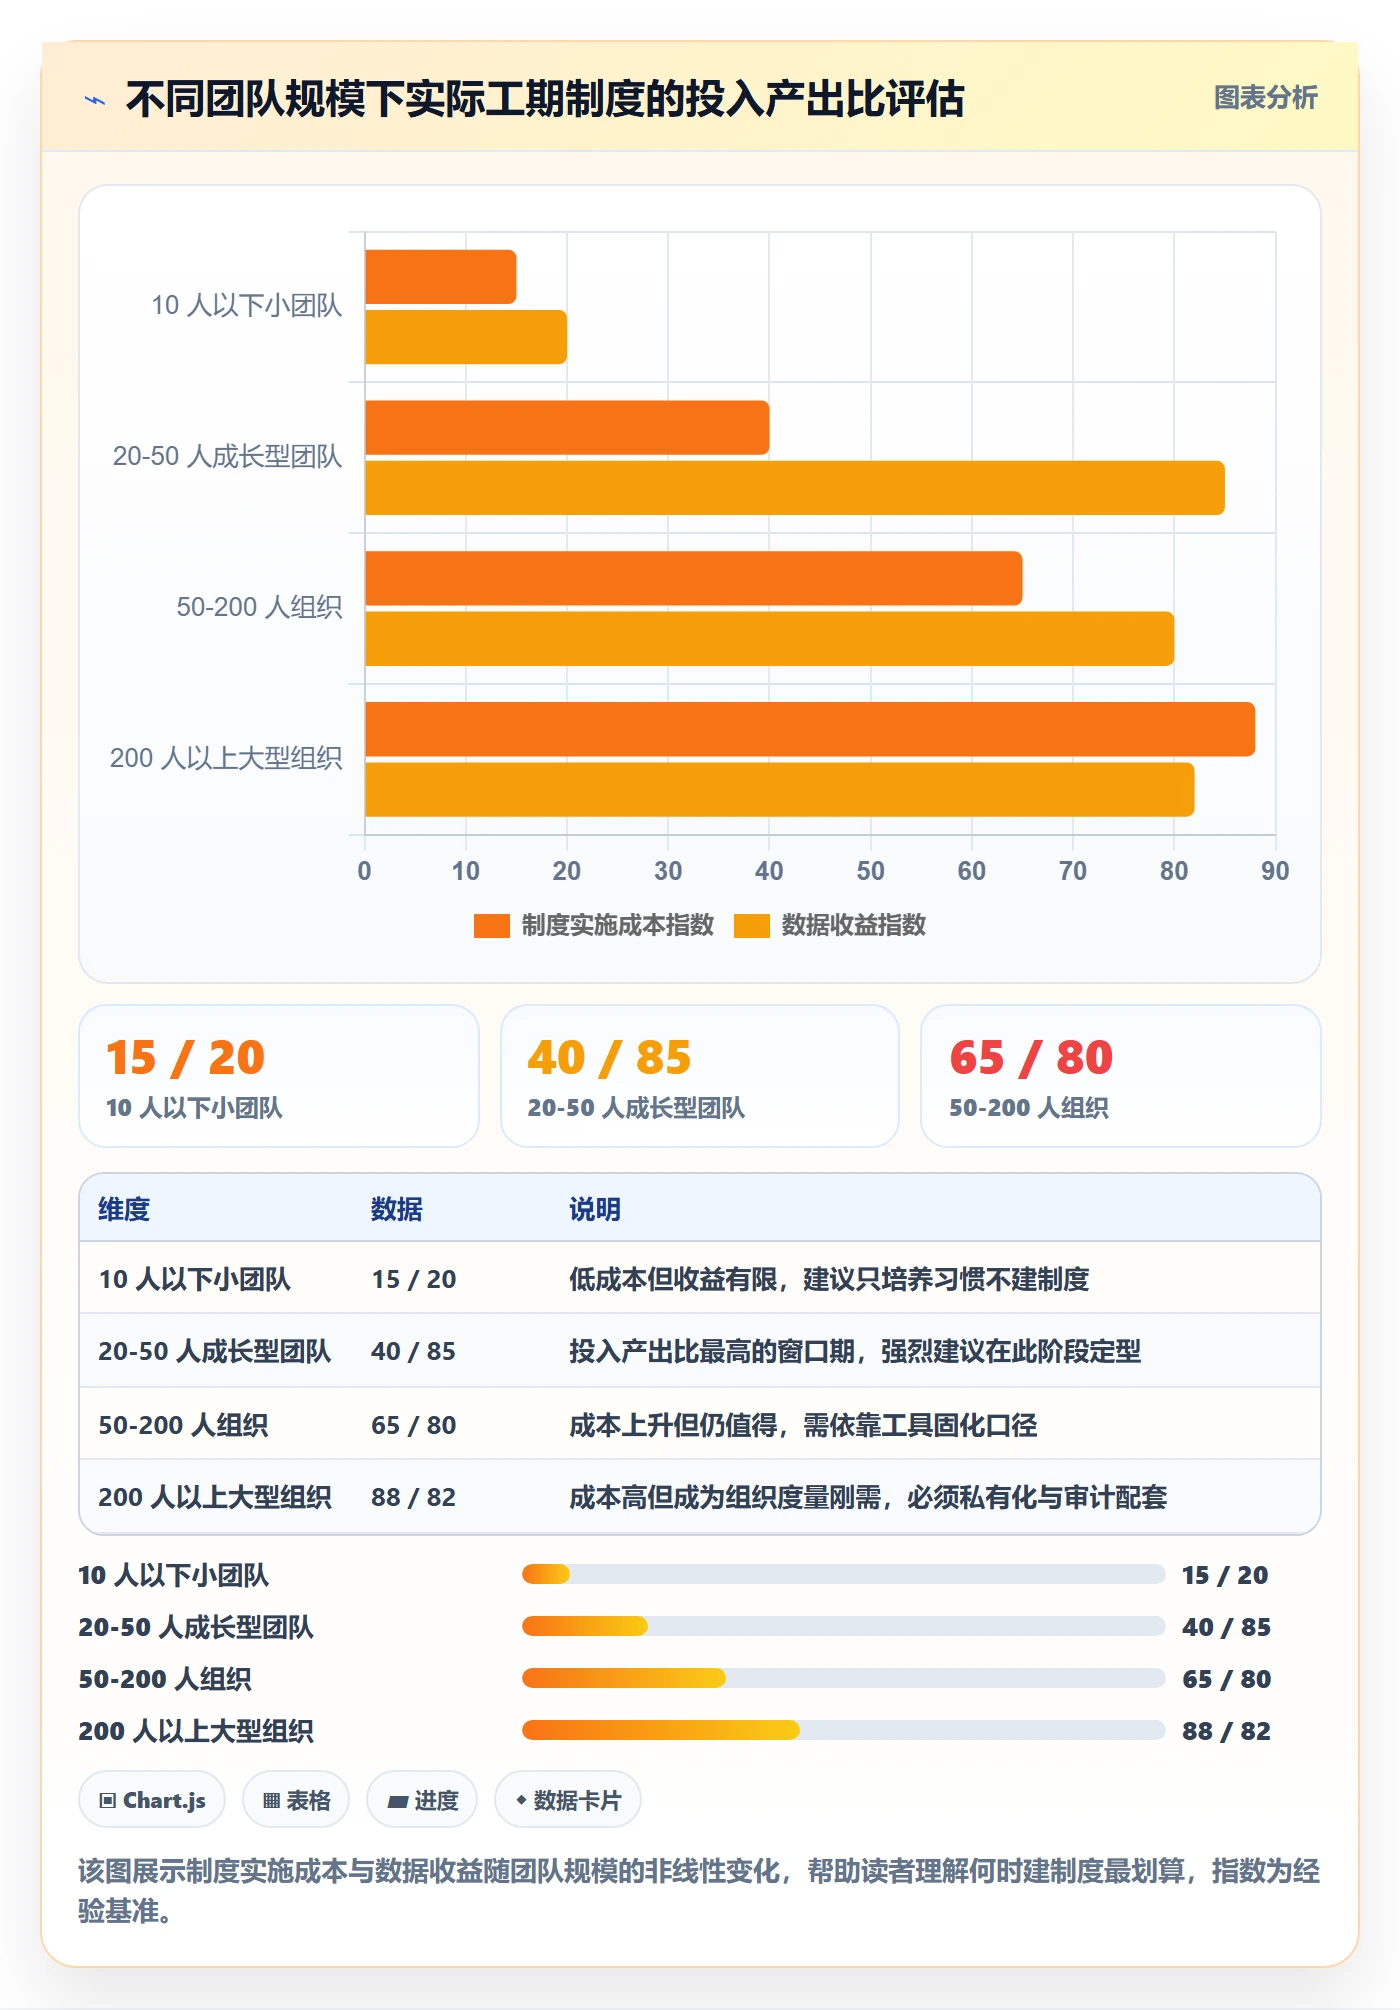1400x2010 pixels.
Task: Click the 40 / 85 table cell
Action: coord(414,1351)
